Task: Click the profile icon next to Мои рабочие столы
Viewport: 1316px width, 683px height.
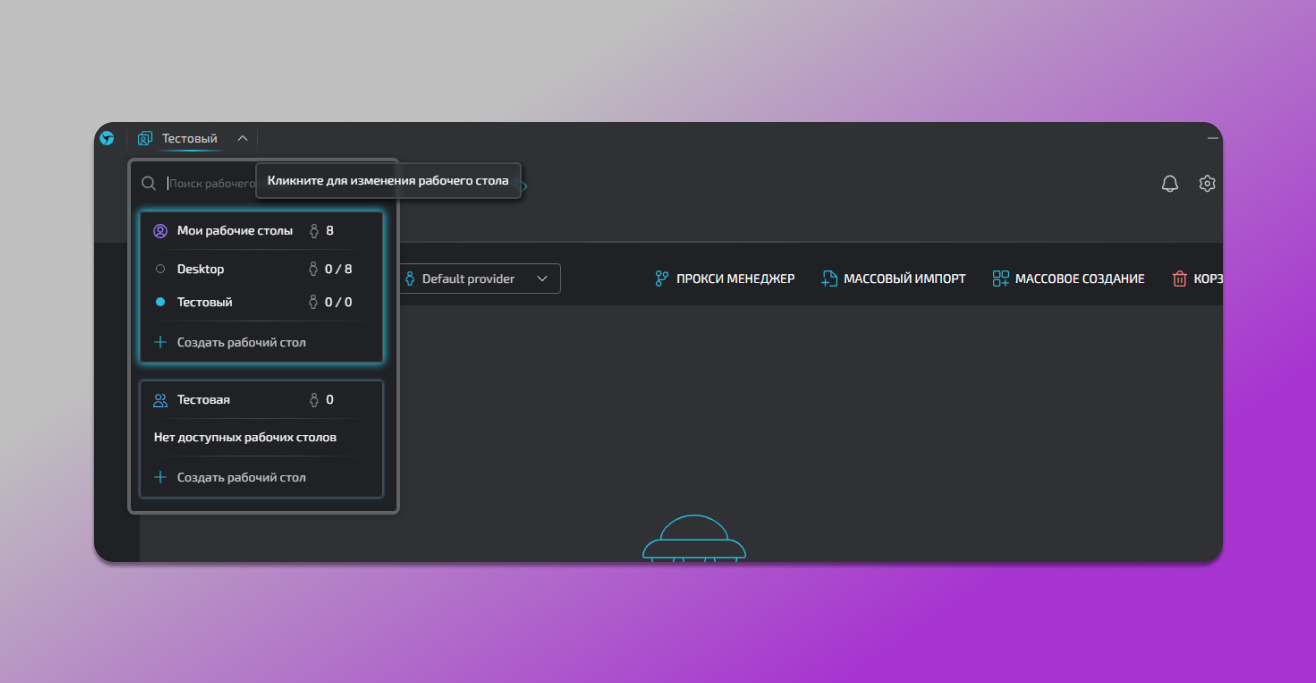Action: (x=160, y=231)
